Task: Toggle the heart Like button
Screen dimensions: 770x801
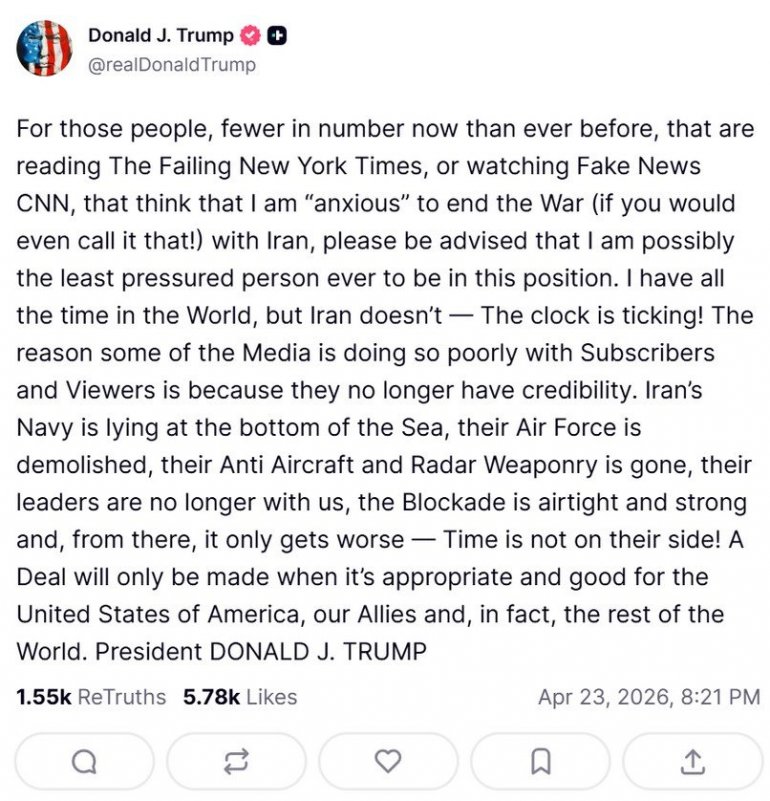Action: tap(387, 762)
